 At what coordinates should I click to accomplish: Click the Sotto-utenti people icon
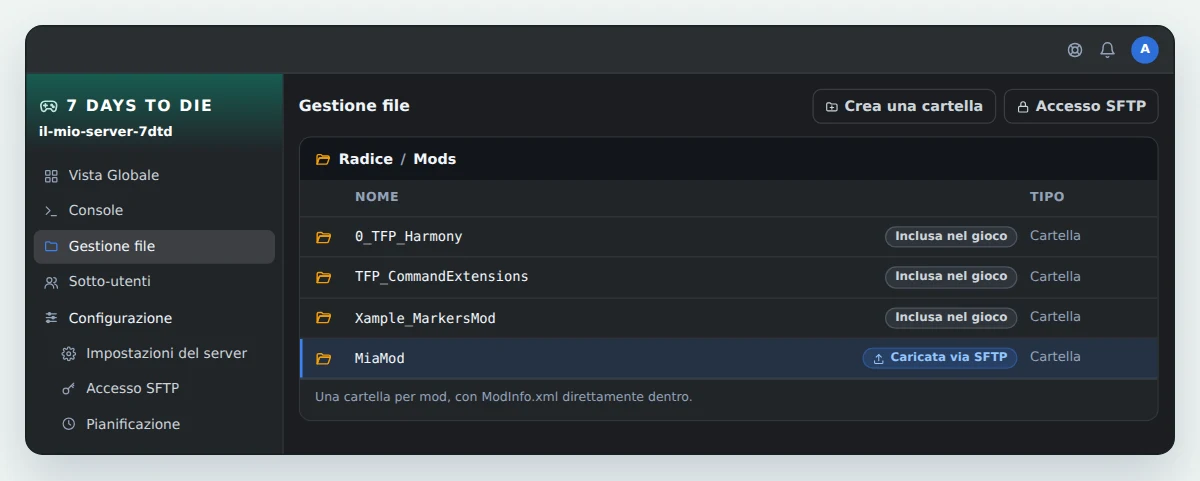click(51, 282)
